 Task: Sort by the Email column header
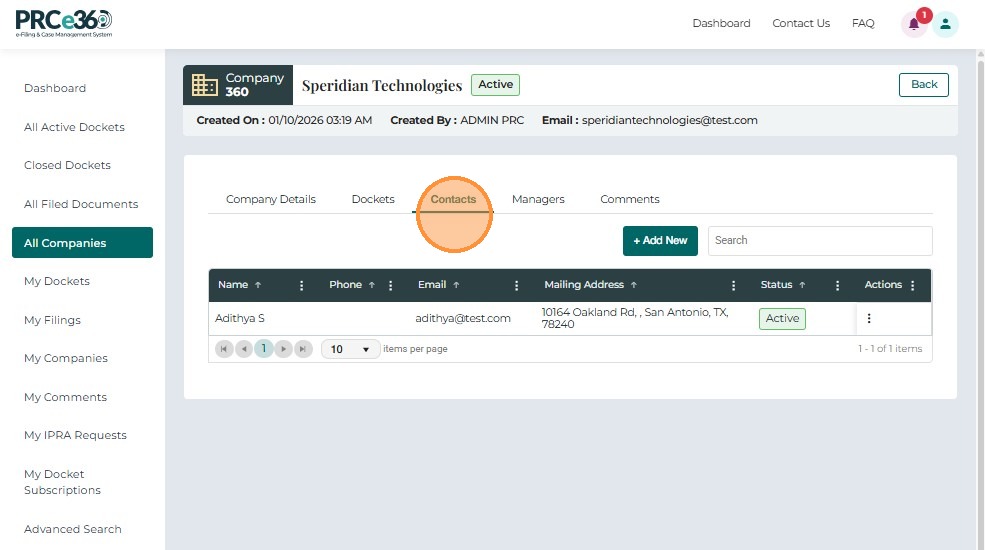pos(438,285)
